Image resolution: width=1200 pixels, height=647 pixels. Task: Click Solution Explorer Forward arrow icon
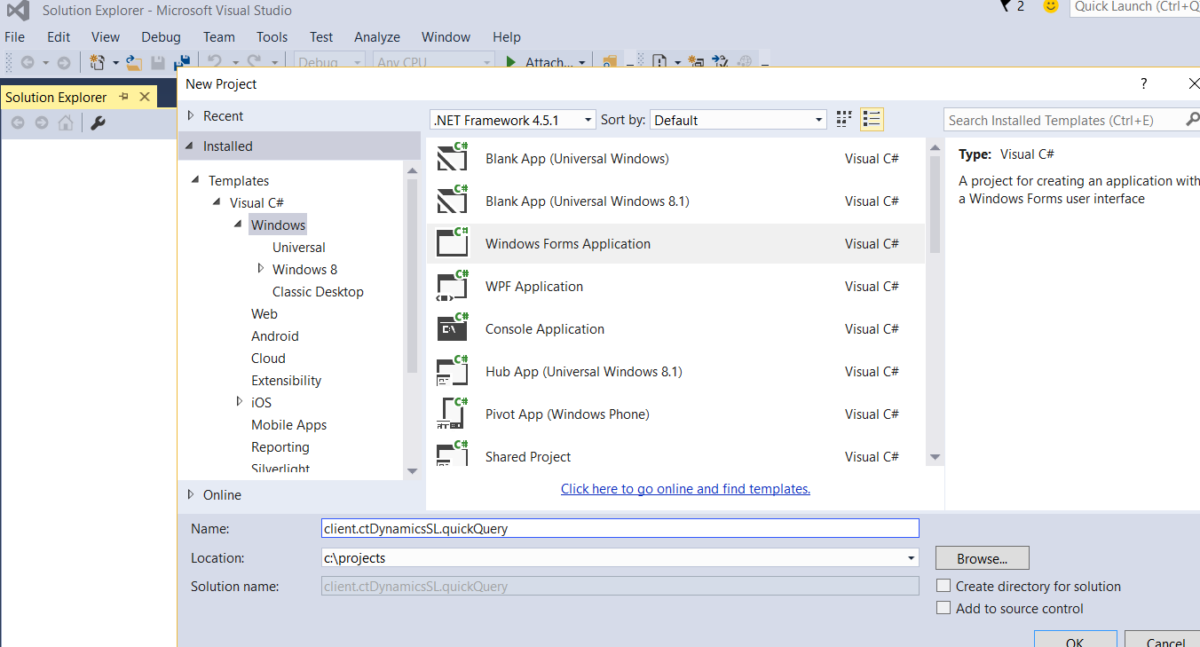point(41,123)
